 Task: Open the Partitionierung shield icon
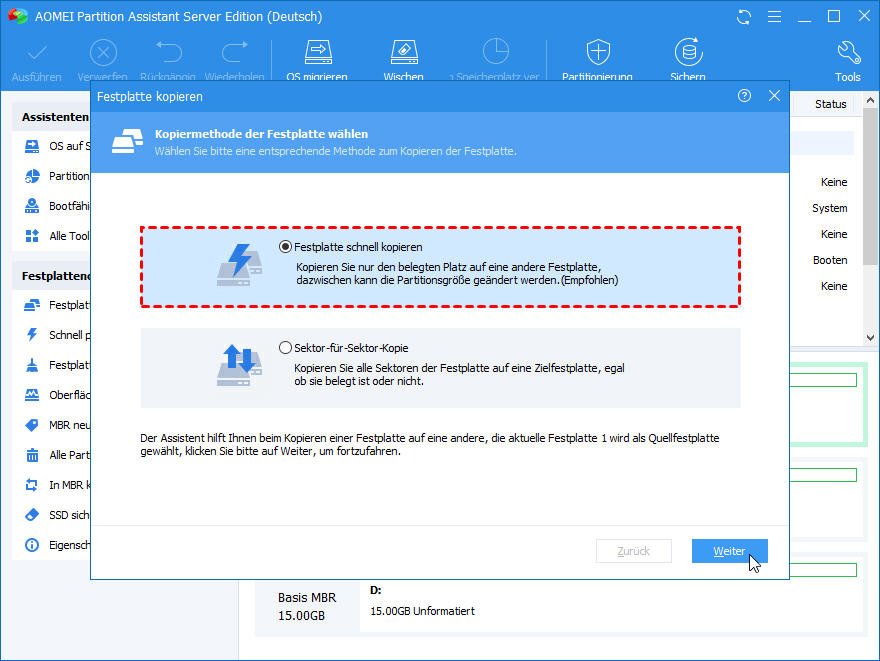[x=598, y=52]
